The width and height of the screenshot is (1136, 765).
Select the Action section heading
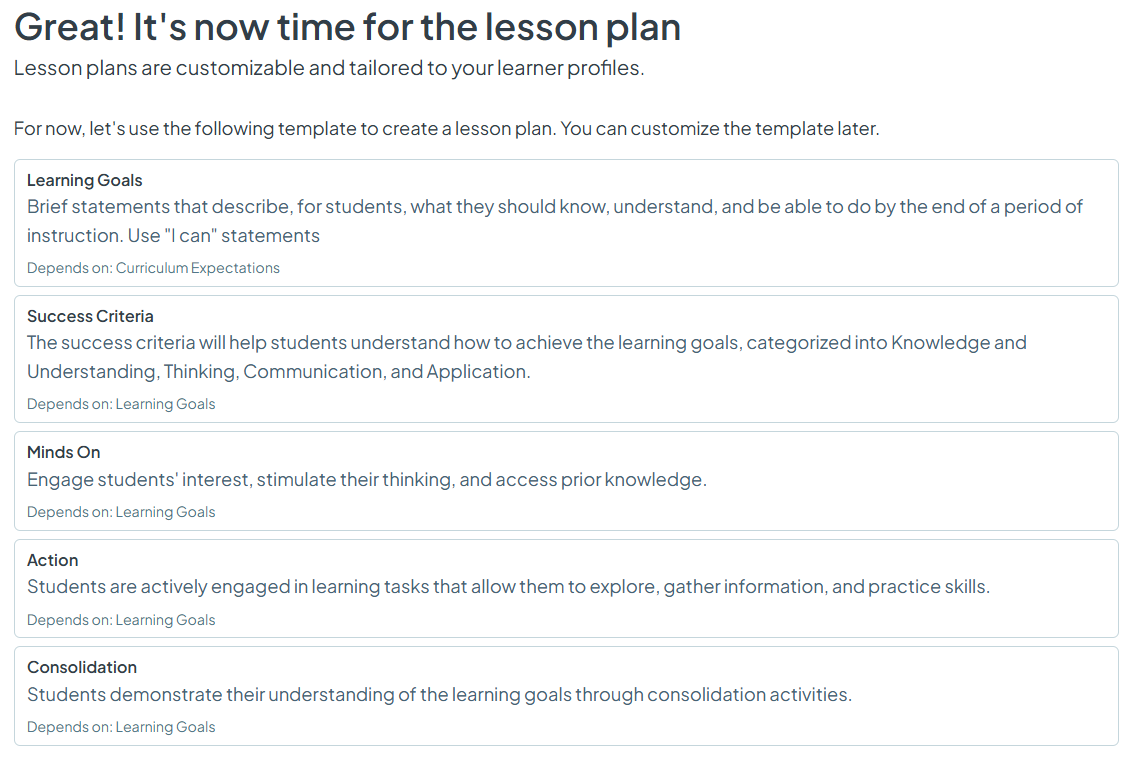(52, 560)
